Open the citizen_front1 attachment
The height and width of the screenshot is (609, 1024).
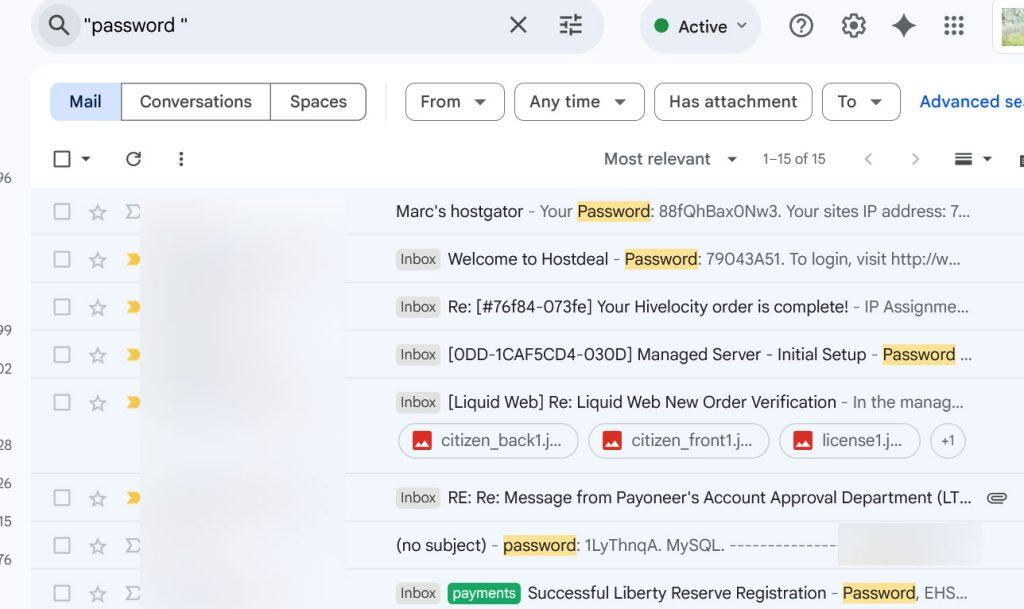point(679,441)
